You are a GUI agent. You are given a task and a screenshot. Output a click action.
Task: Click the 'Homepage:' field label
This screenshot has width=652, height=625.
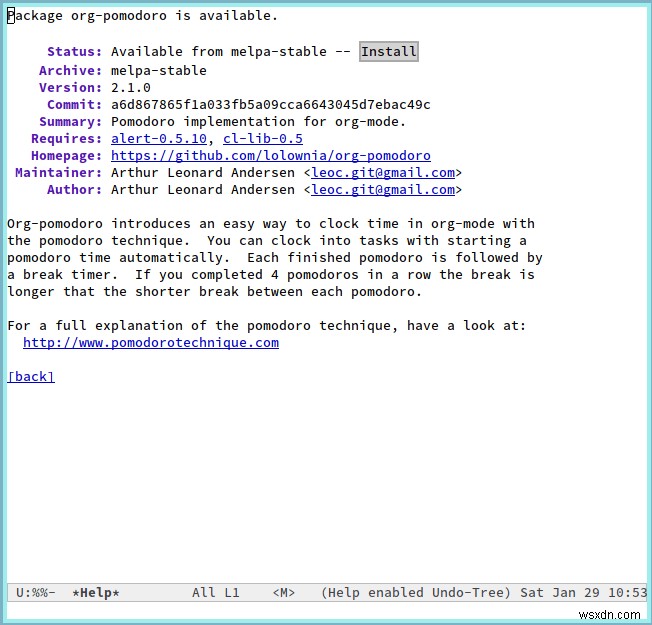pyautogui.click(x=67, y=156)
